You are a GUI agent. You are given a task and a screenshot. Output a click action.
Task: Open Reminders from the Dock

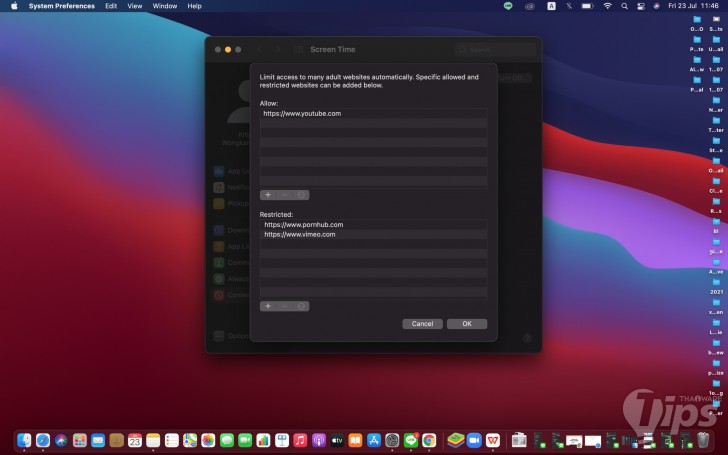[171, 440]
